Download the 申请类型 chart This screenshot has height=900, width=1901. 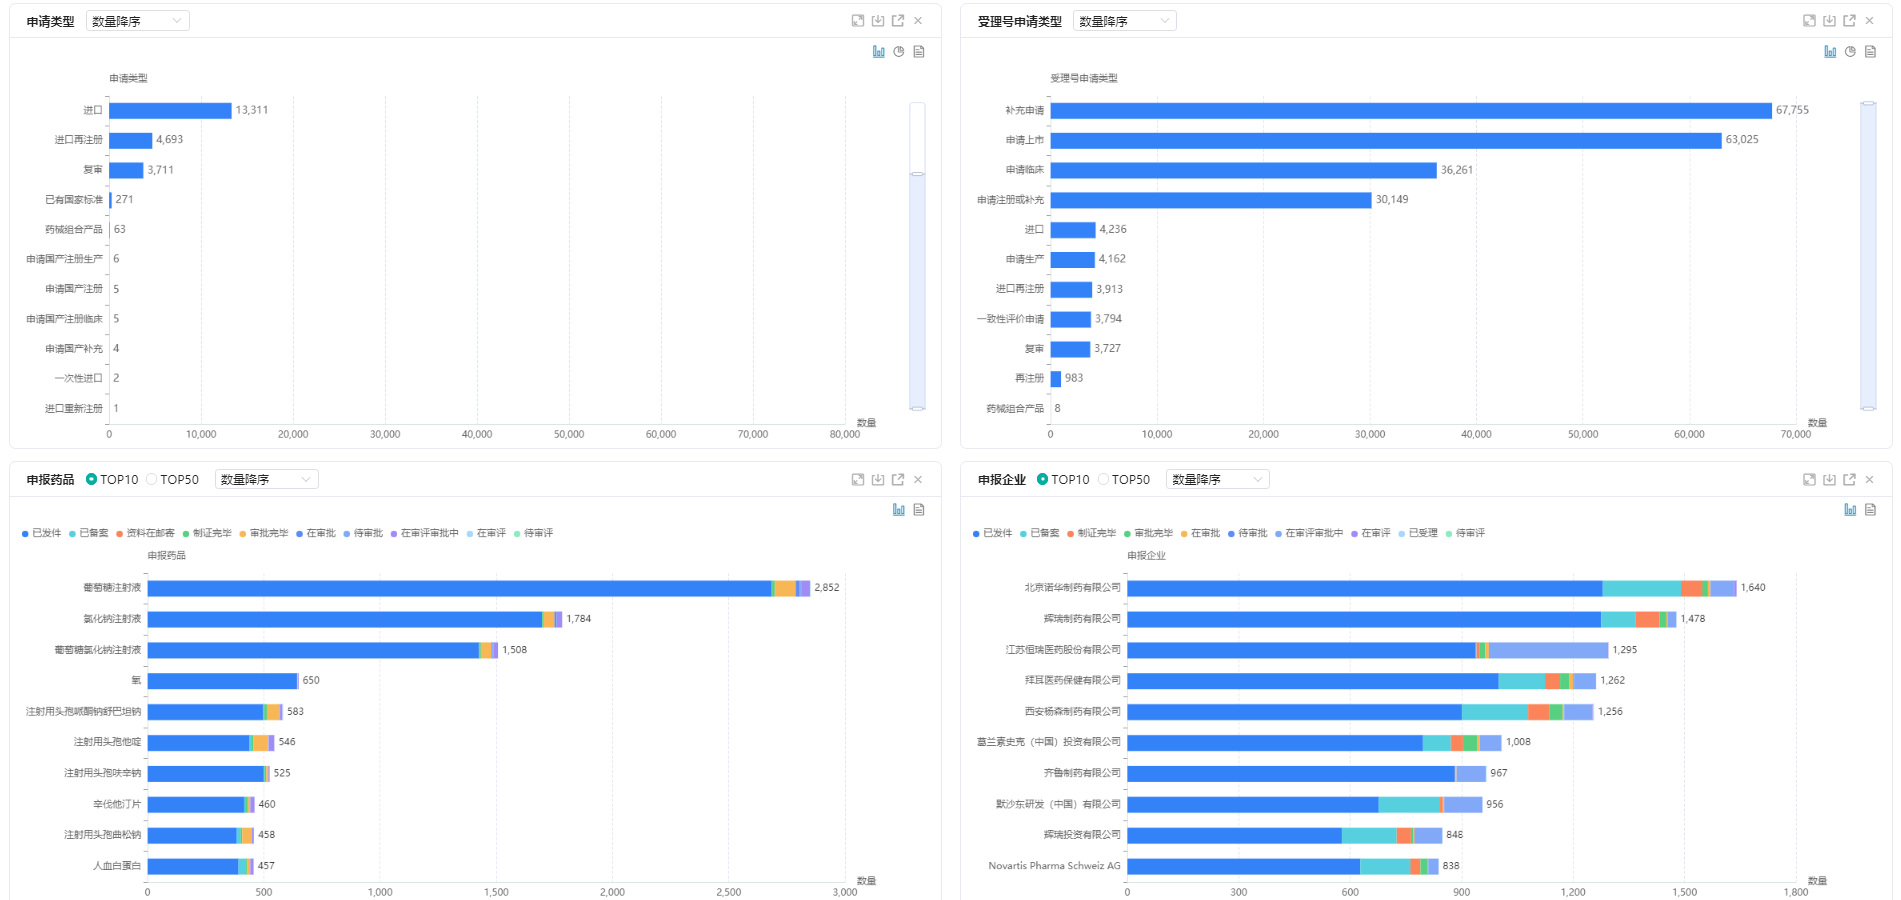[x=877, y=21]
